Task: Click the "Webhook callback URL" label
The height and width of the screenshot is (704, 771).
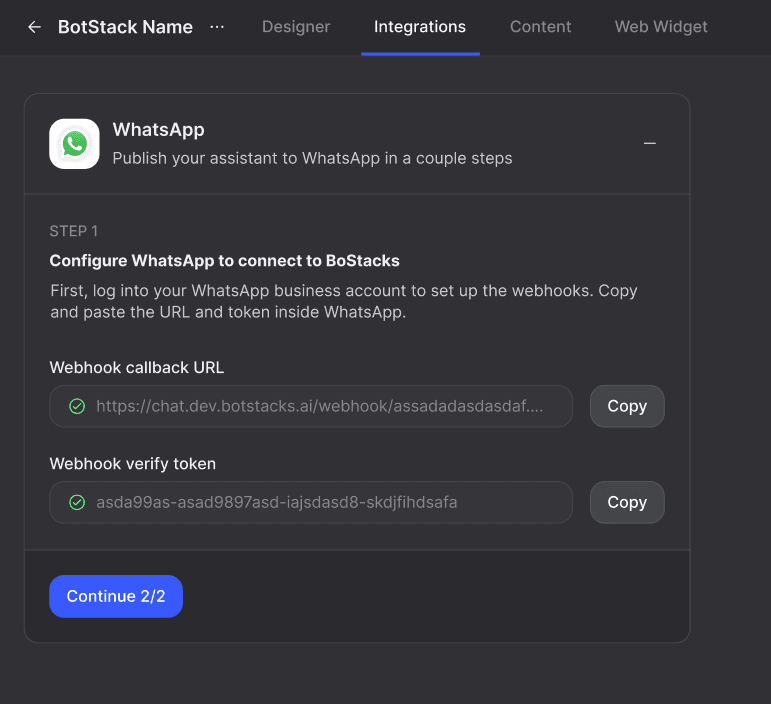Action: 137,368
